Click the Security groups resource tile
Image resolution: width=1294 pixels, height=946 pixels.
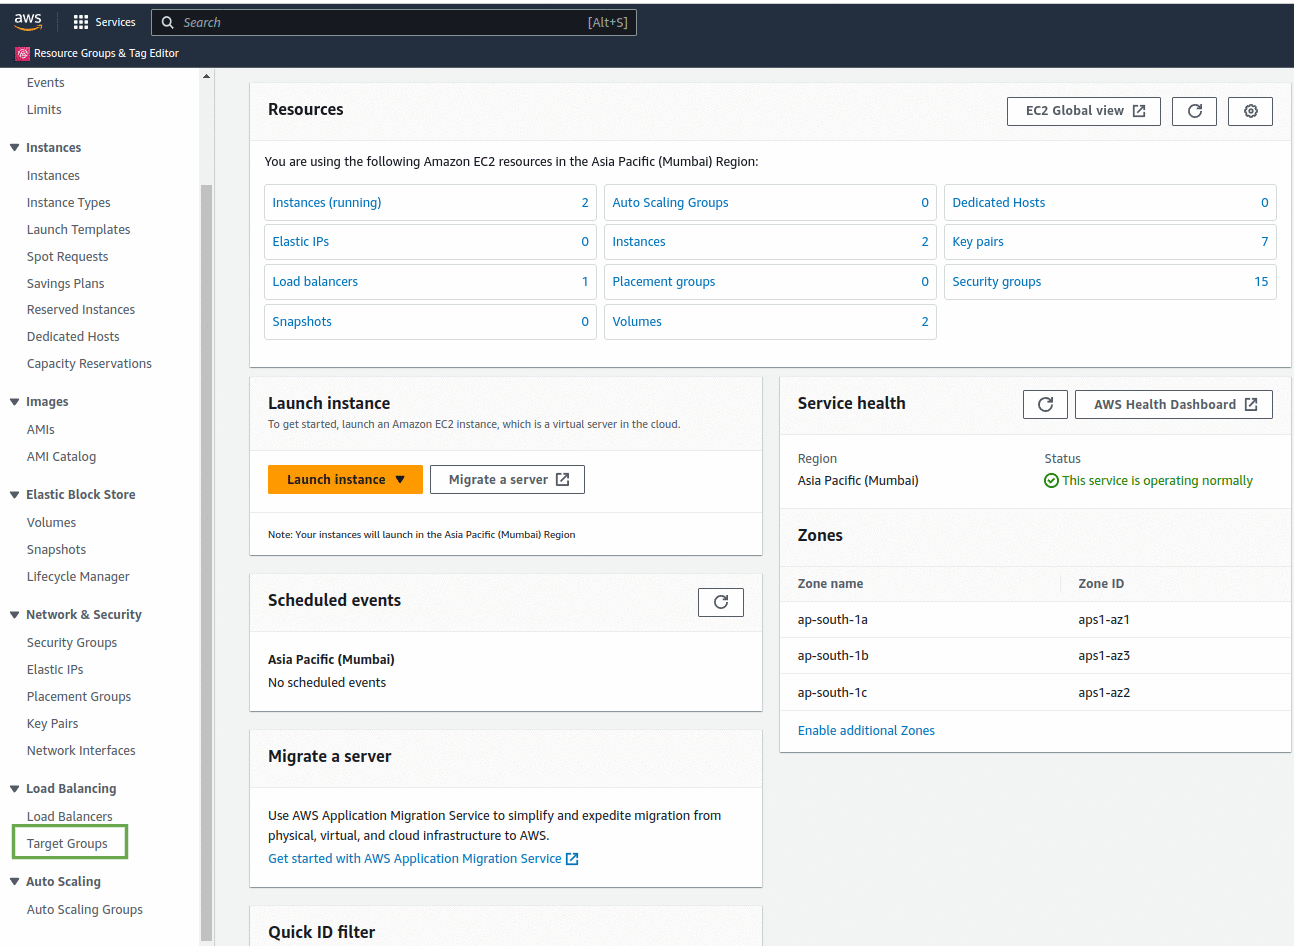coord(1110,282)
